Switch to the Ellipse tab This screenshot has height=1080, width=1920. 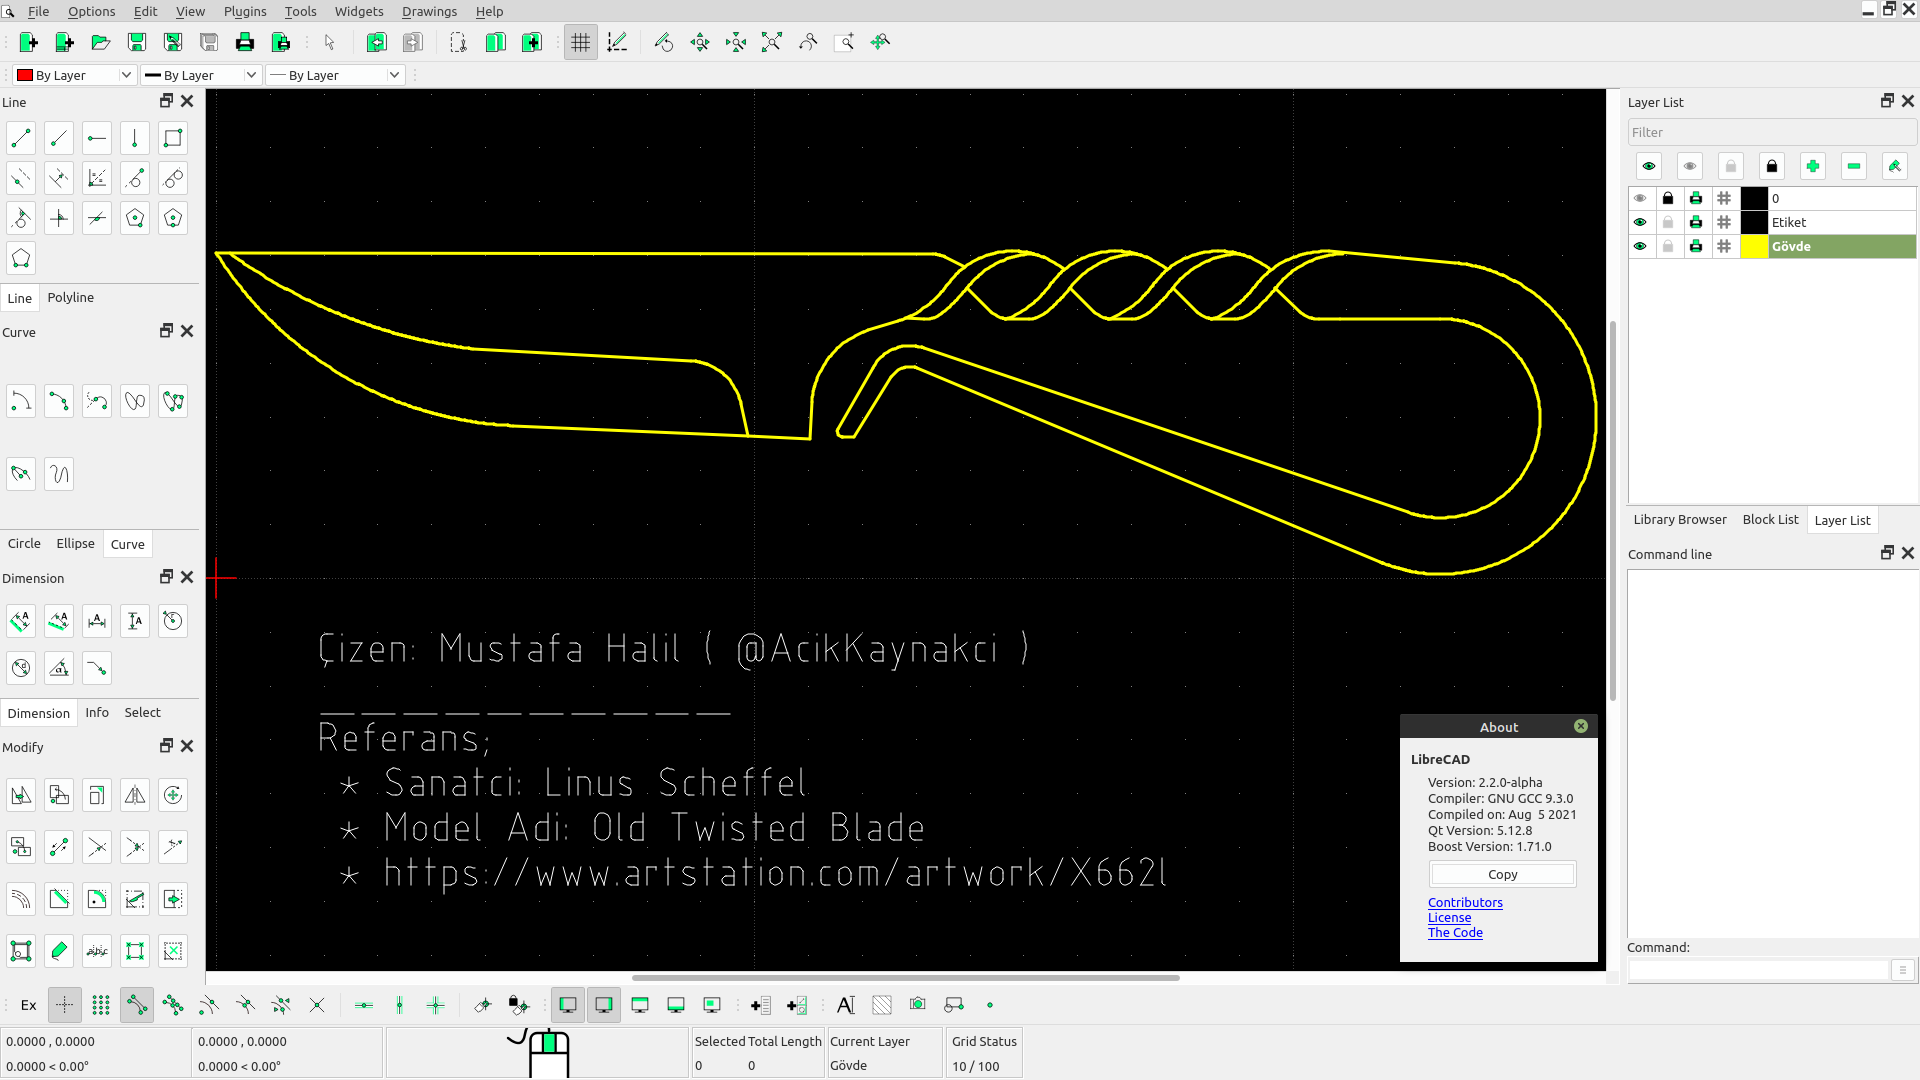[x=75, y=543]
